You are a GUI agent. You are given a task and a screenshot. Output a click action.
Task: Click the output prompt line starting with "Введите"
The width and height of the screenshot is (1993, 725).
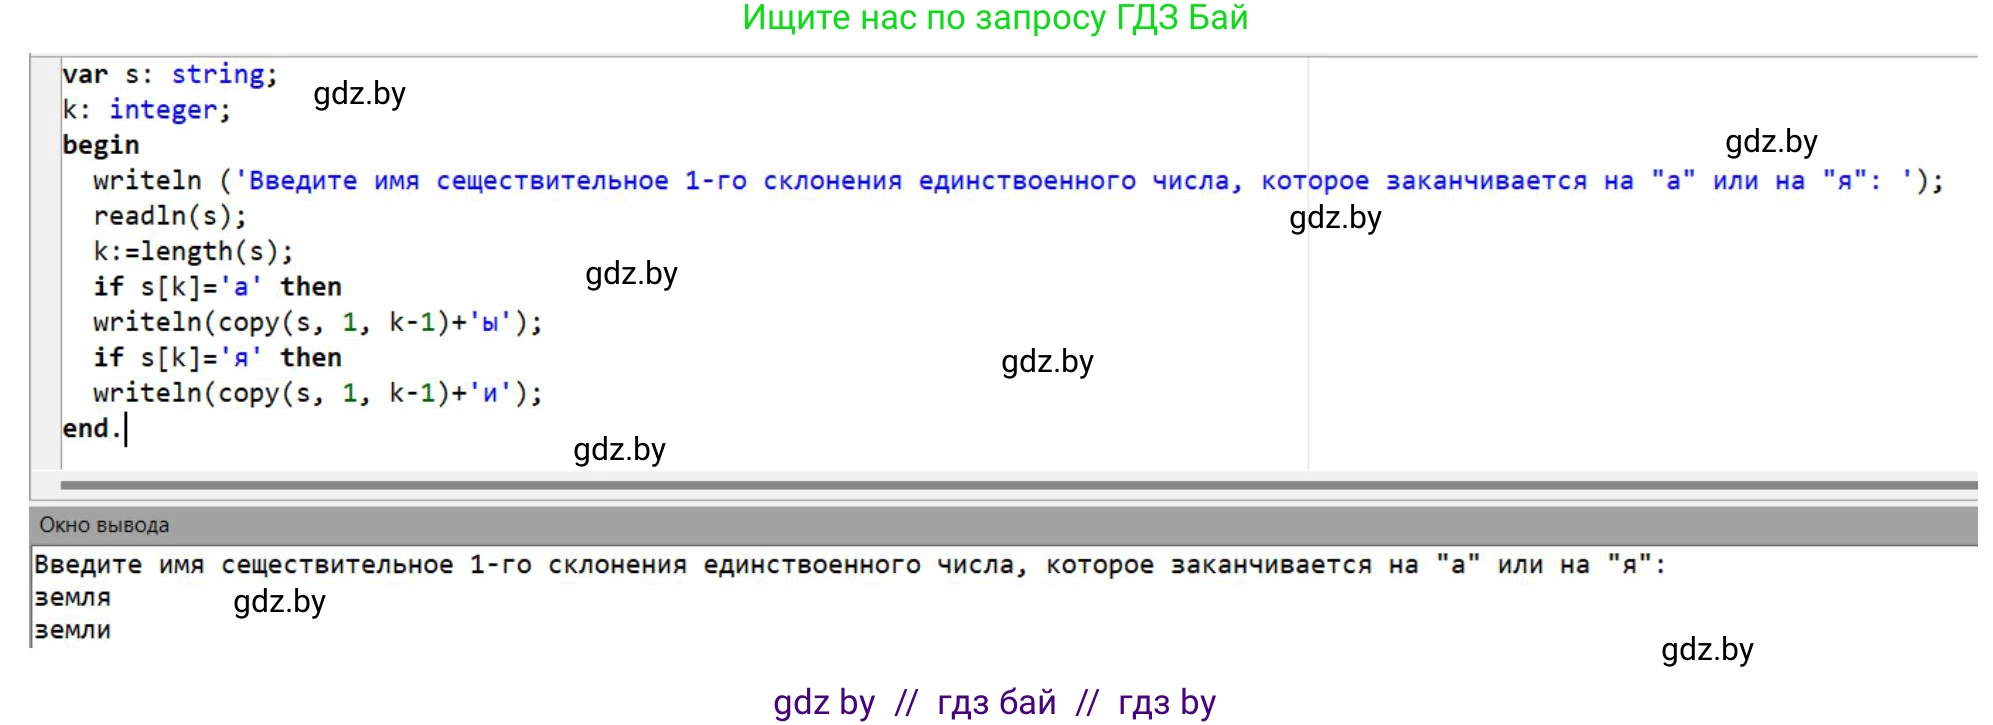pos(850,566)
